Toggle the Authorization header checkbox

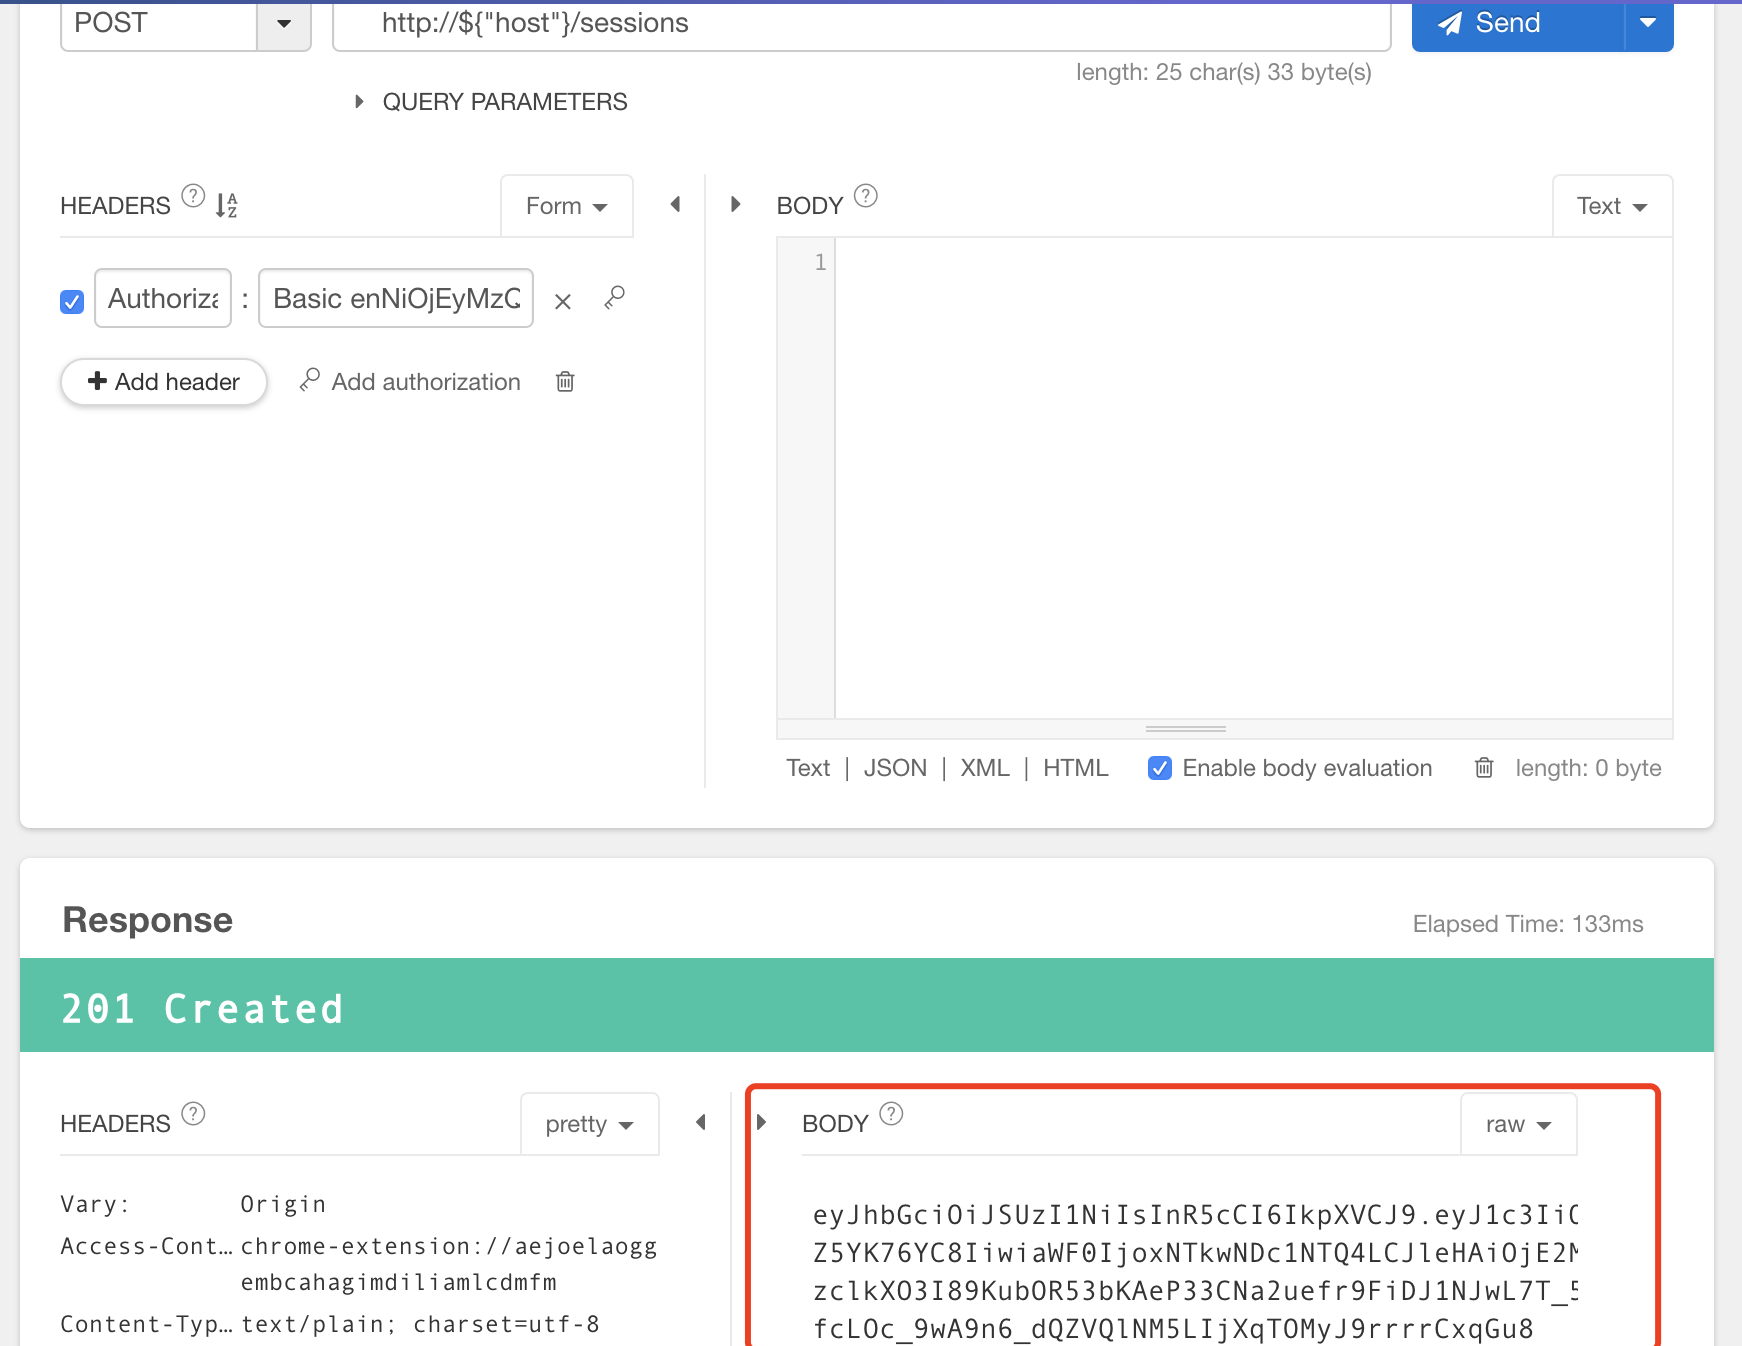[x=72, y=301]
